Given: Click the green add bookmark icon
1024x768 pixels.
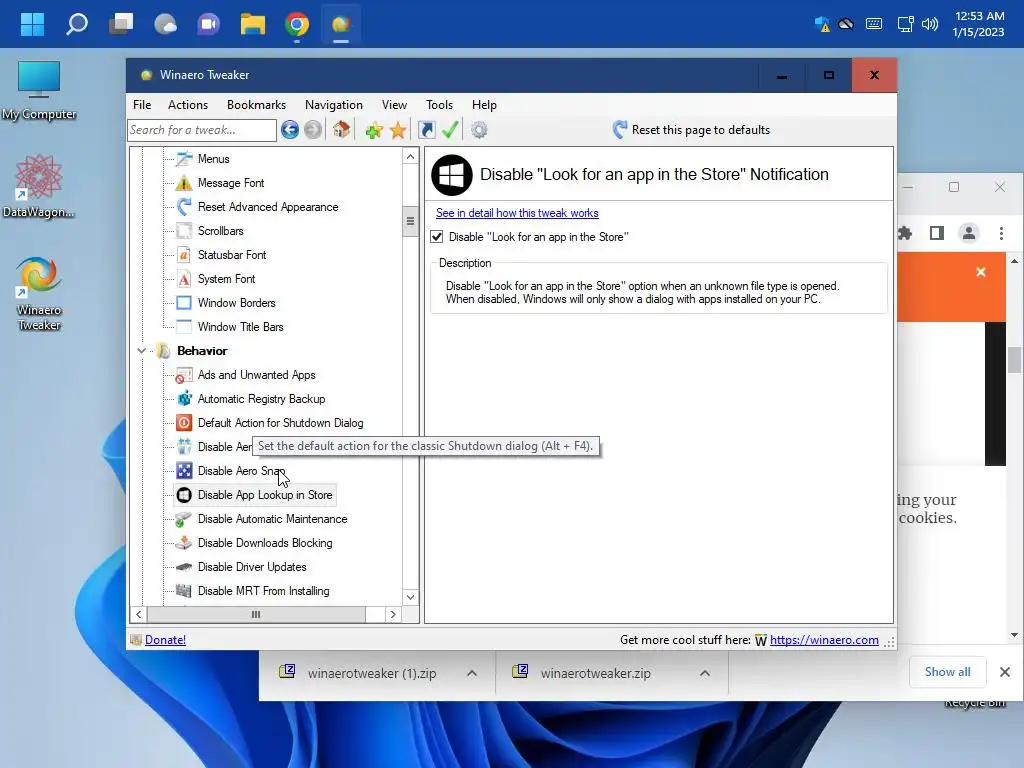Looking at the screenshot, I should 374,130.
